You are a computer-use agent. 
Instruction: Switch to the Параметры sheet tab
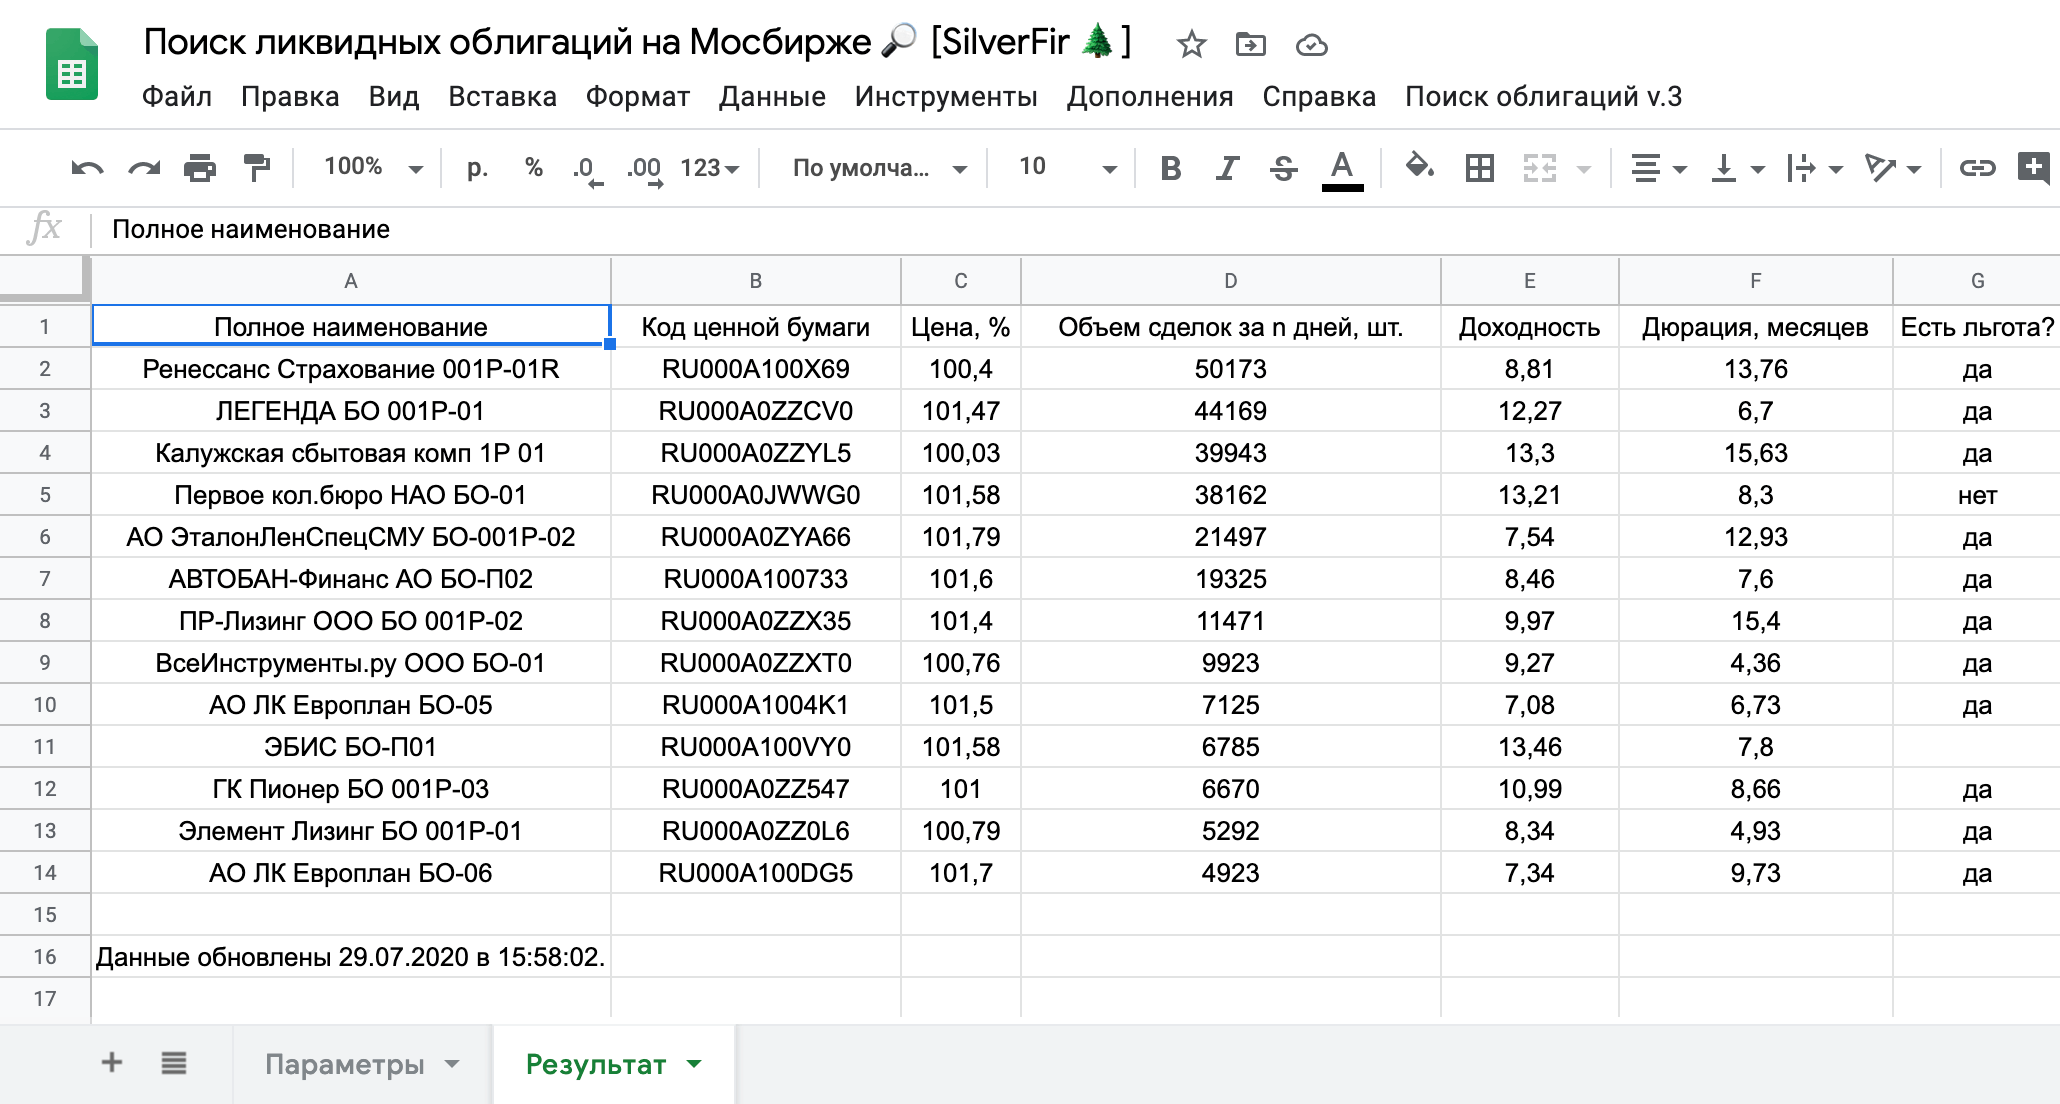(345, 1064)
